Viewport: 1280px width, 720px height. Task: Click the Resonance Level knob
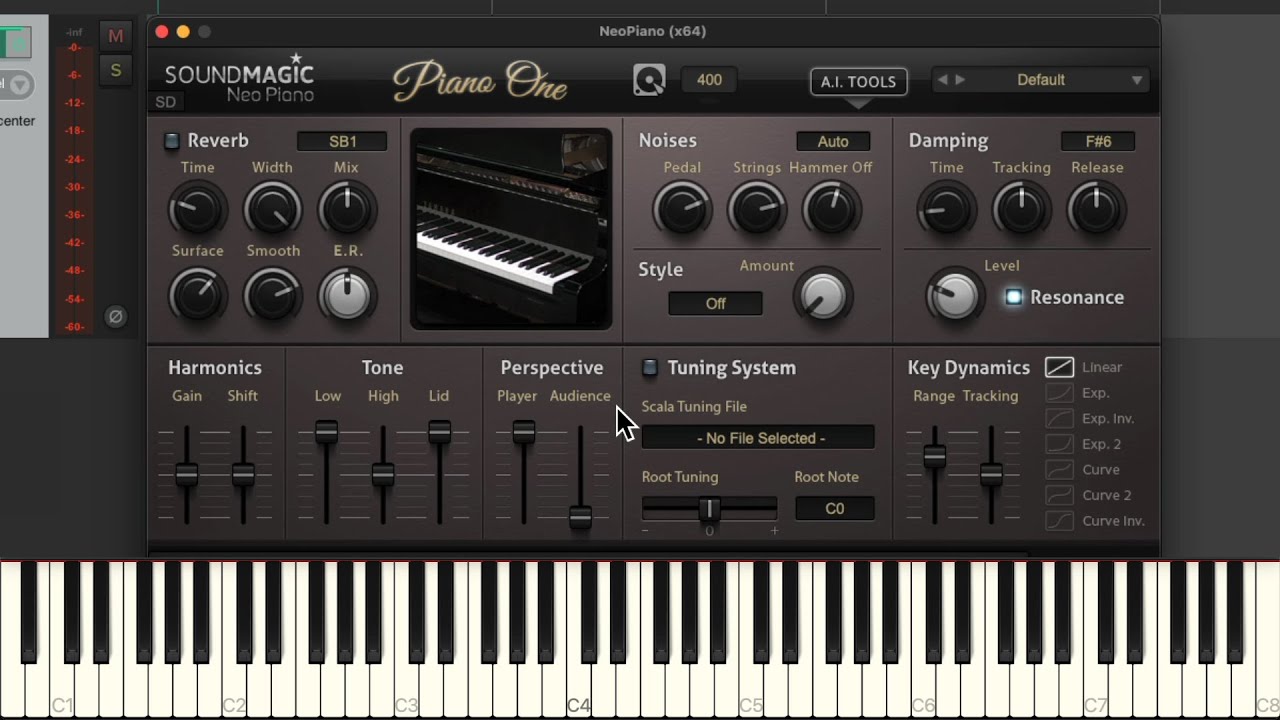point(954,296)
